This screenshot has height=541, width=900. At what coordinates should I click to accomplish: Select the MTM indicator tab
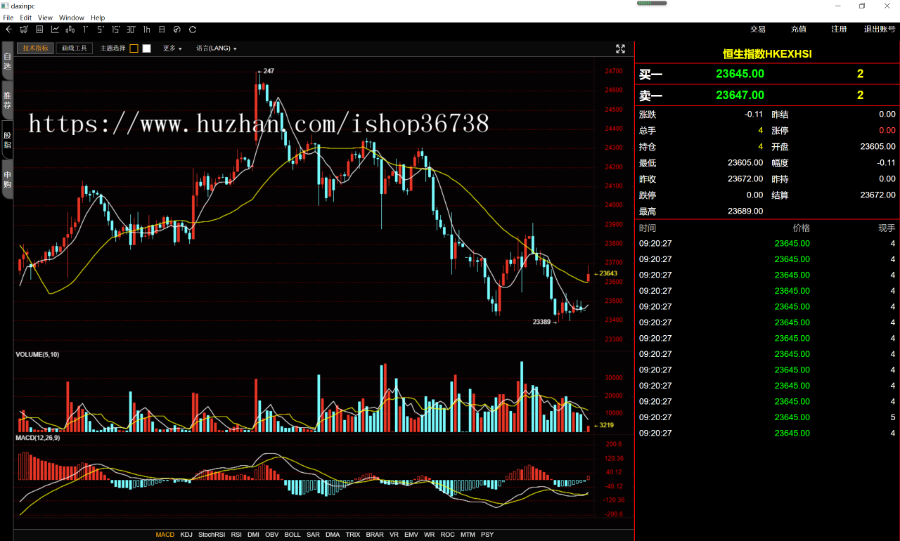click(x=468, y=535)
